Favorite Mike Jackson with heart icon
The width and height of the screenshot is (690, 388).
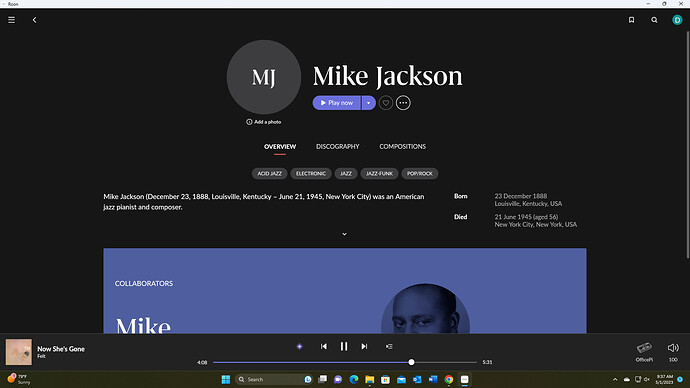tap(386, 103)
